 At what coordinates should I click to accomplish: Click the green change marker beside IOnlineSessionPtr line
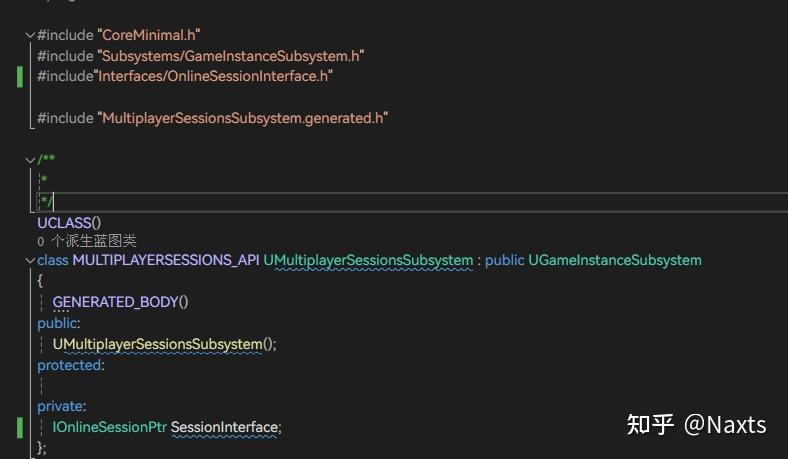coord(20,427)
